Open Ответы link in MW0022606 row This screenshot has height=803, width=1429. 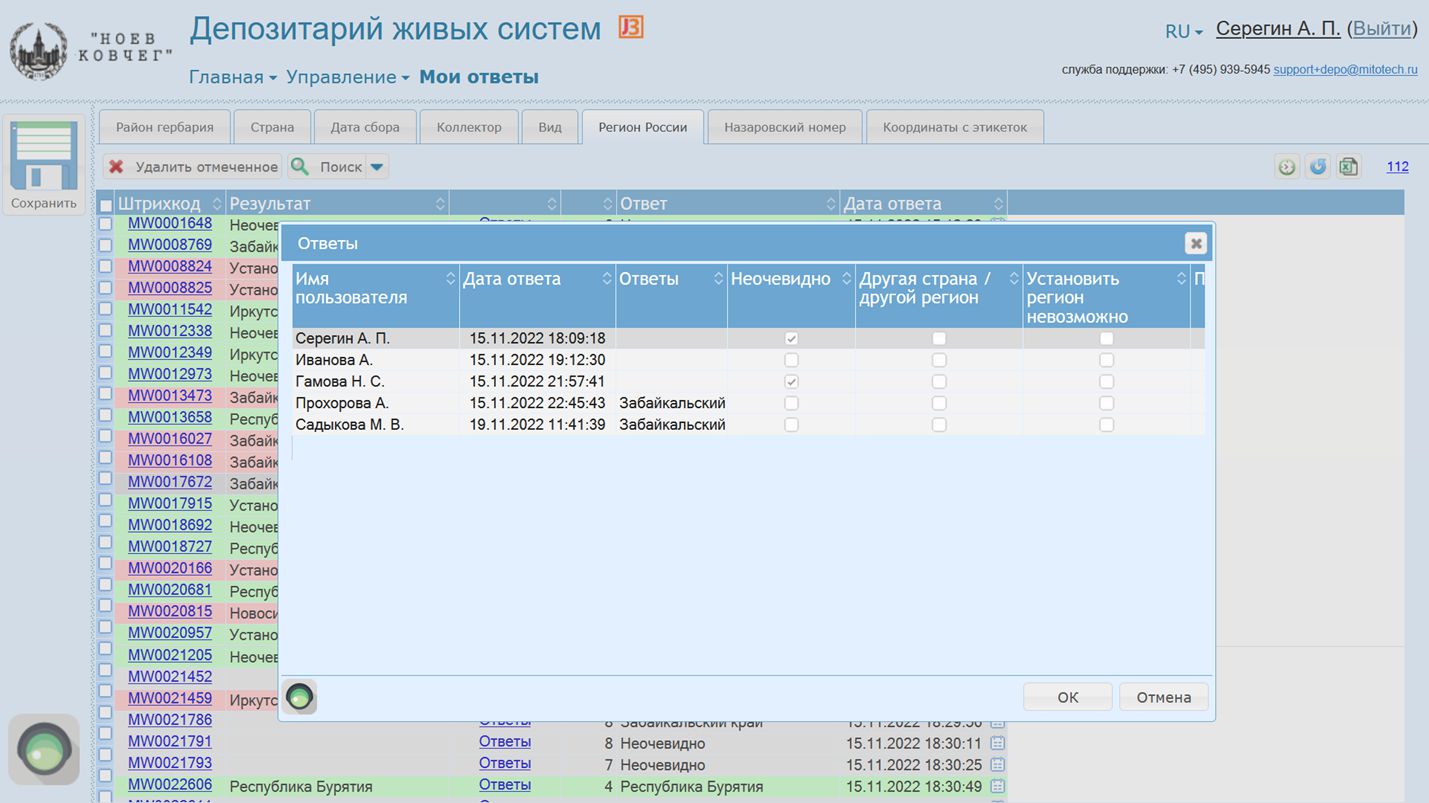click(x=505, y=785)
